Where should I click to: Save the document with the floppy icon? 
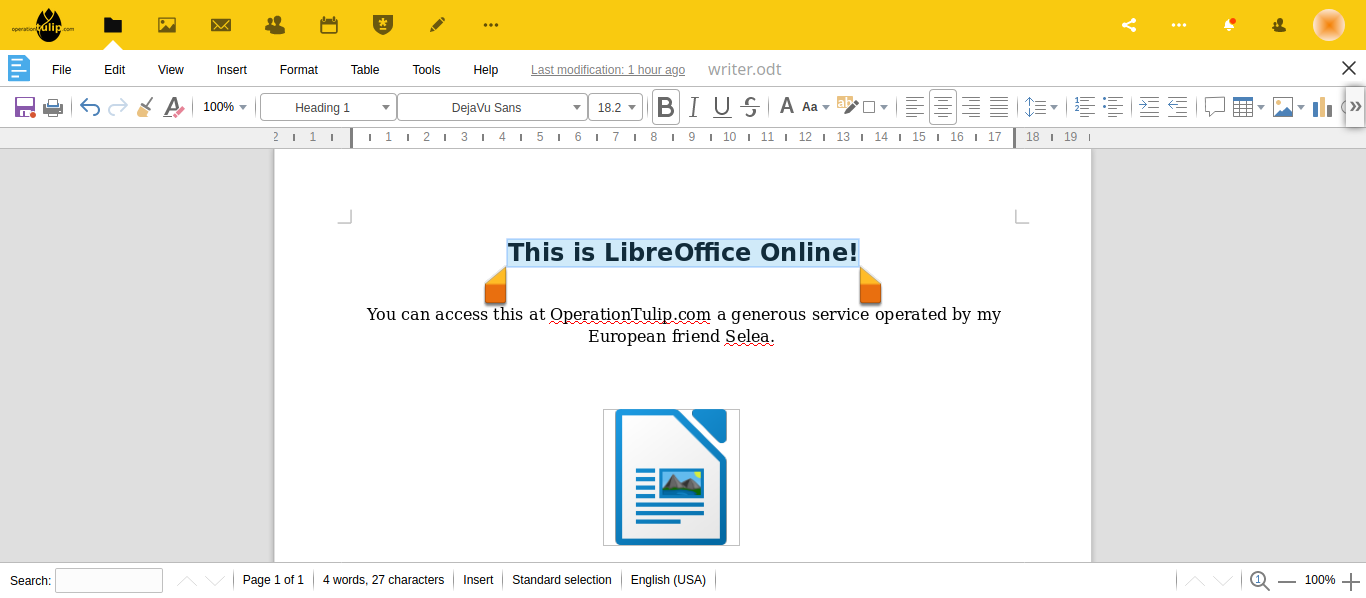tap(25, 107)
